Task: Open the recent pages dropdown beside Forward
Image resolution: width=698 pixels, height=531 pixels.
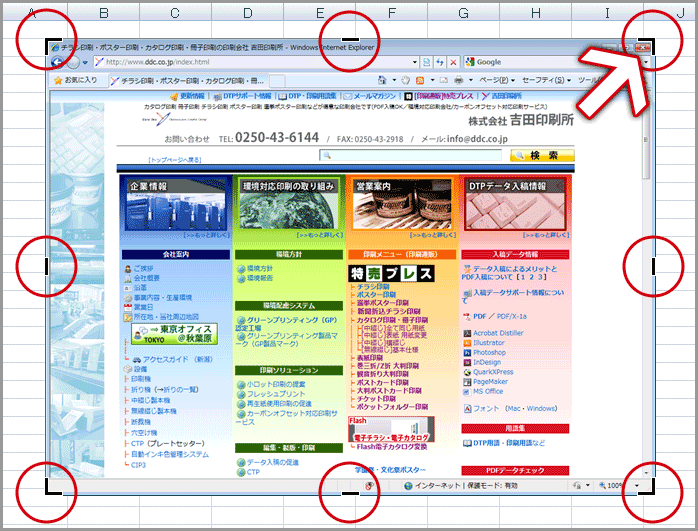Action: [85, 63]
